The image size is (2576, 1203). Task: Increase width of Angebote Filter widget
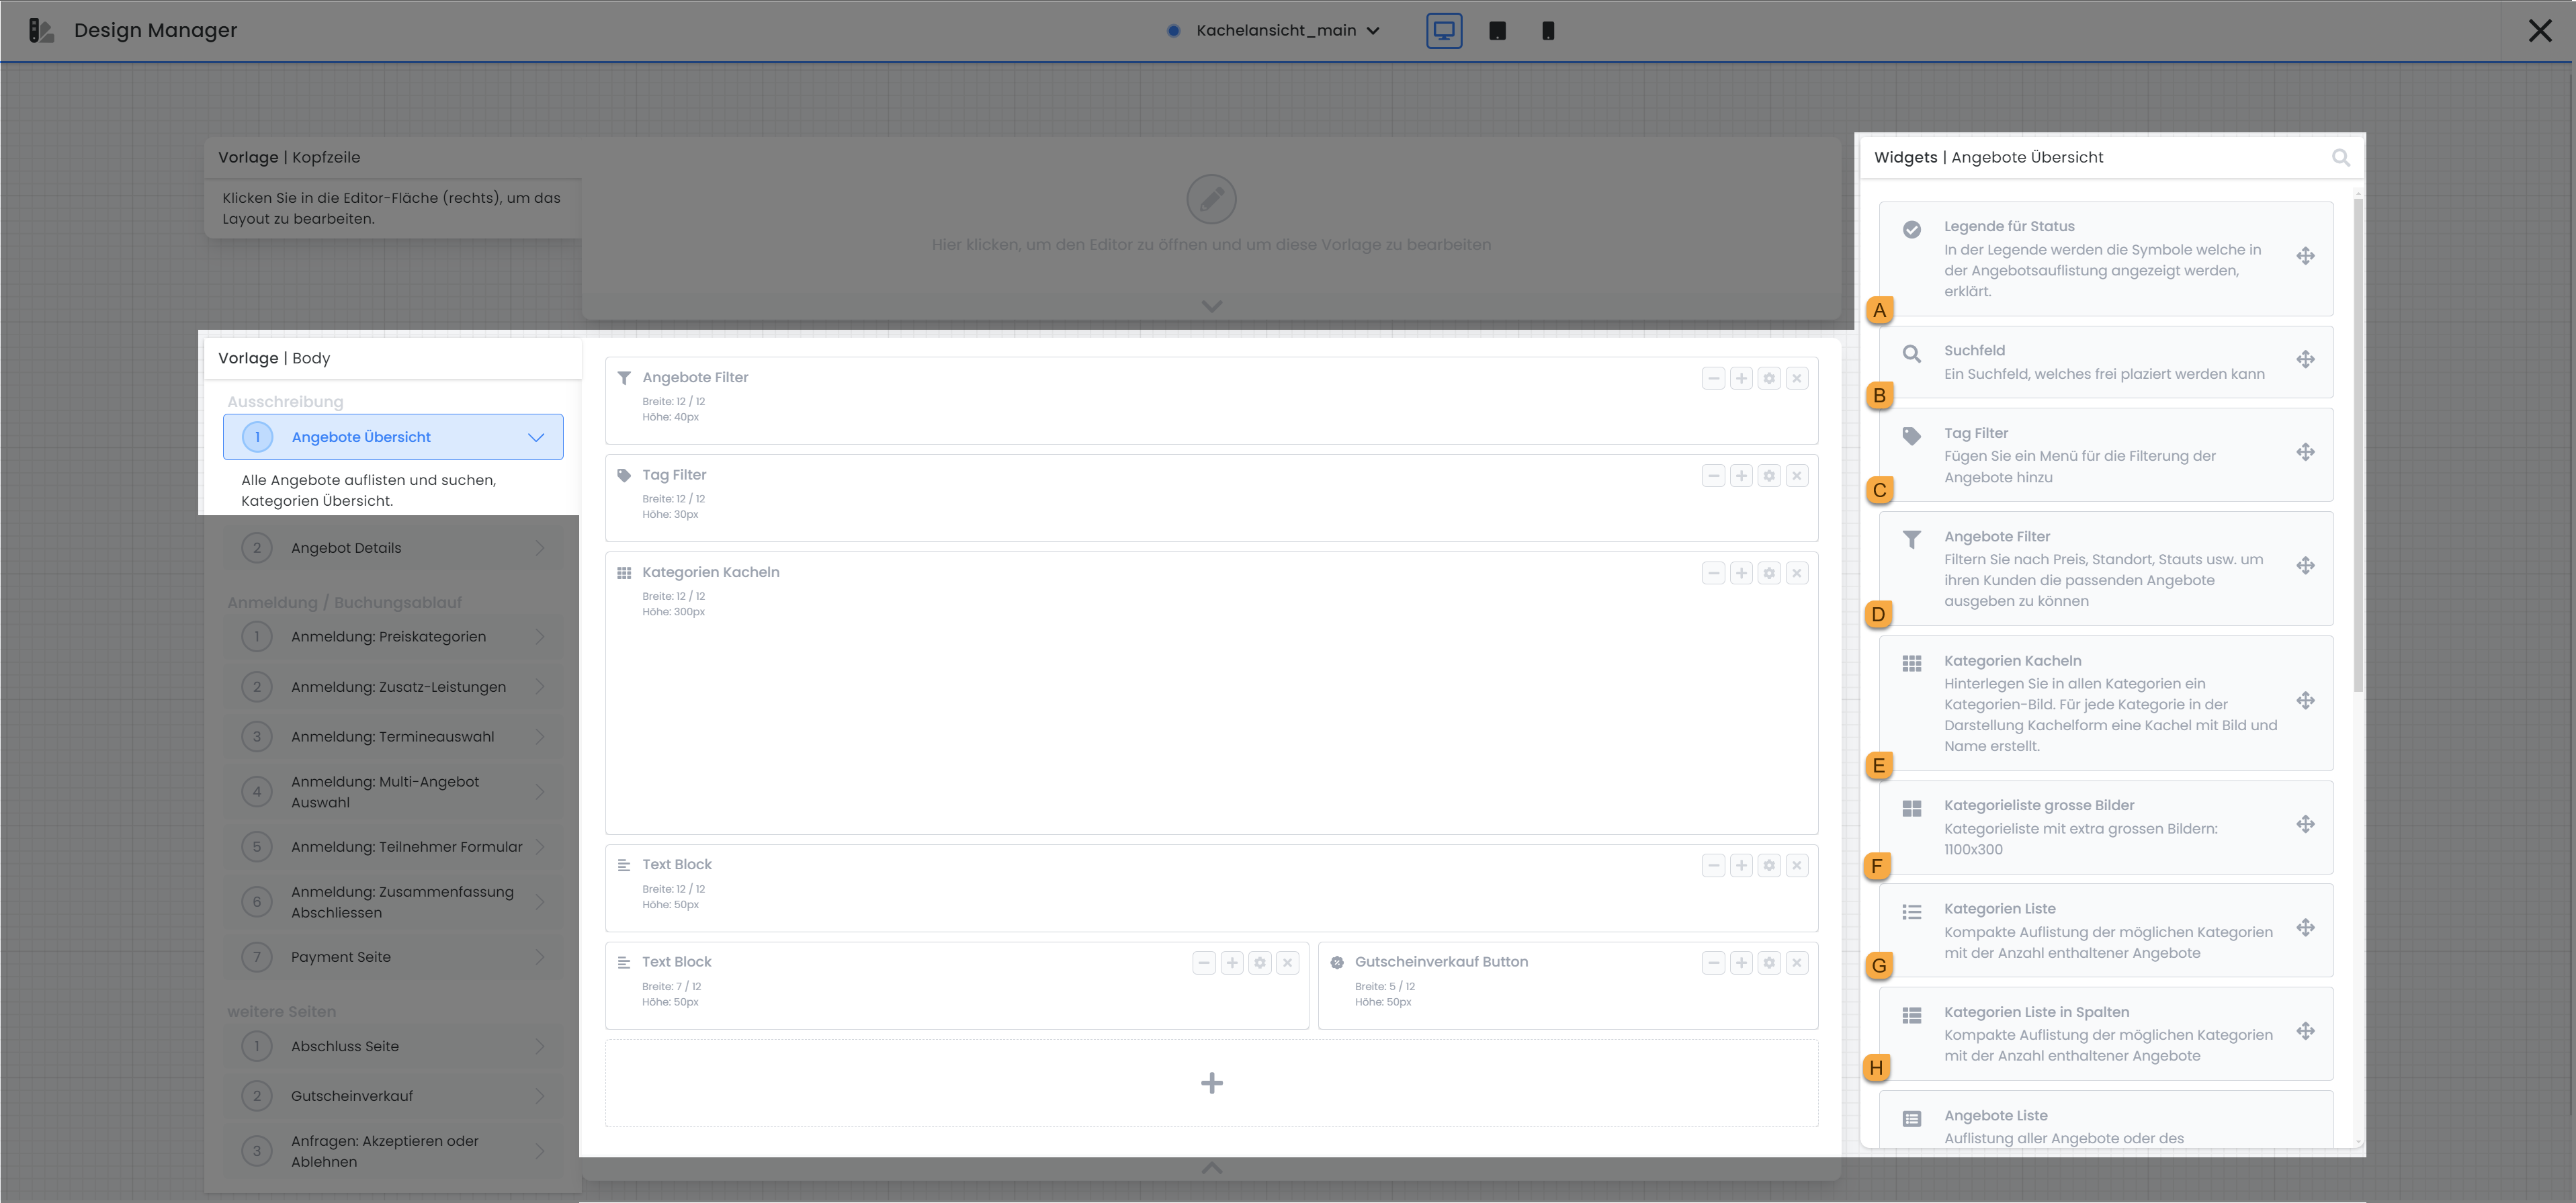[x=1741, y=379]
